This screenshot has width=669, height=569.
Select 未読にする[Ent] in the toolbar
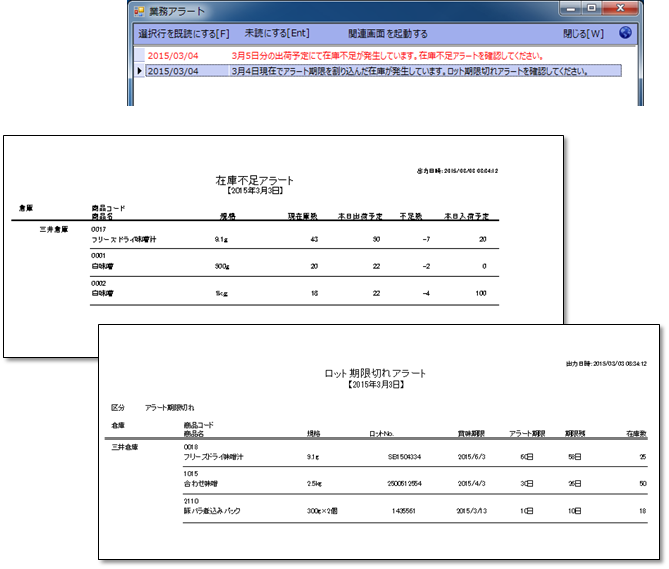click(x=277, y=33)
